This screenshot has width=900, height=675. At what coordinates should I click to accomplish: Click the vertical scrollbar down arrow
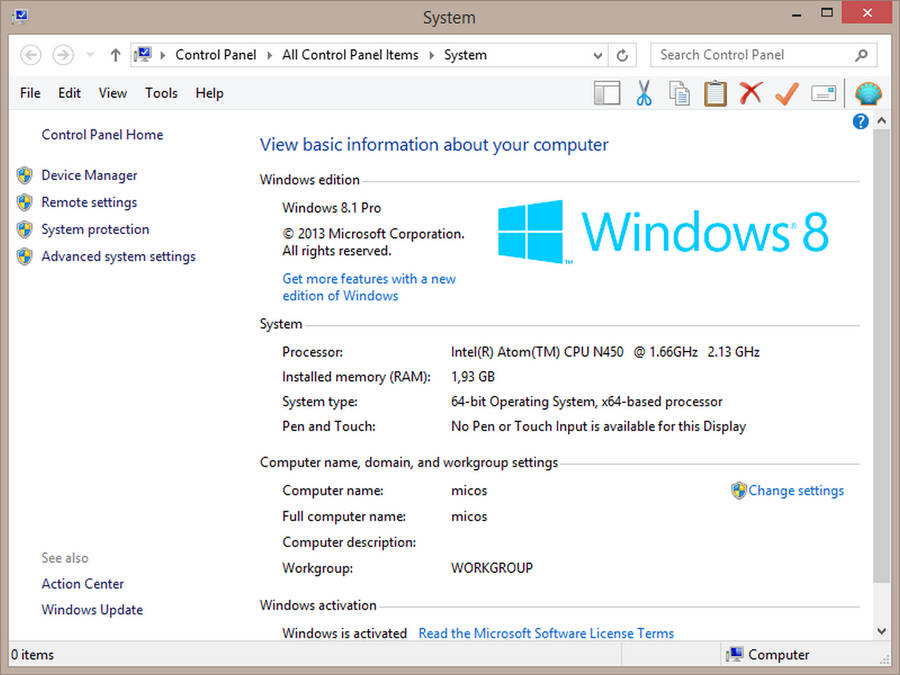pos(881,631)
